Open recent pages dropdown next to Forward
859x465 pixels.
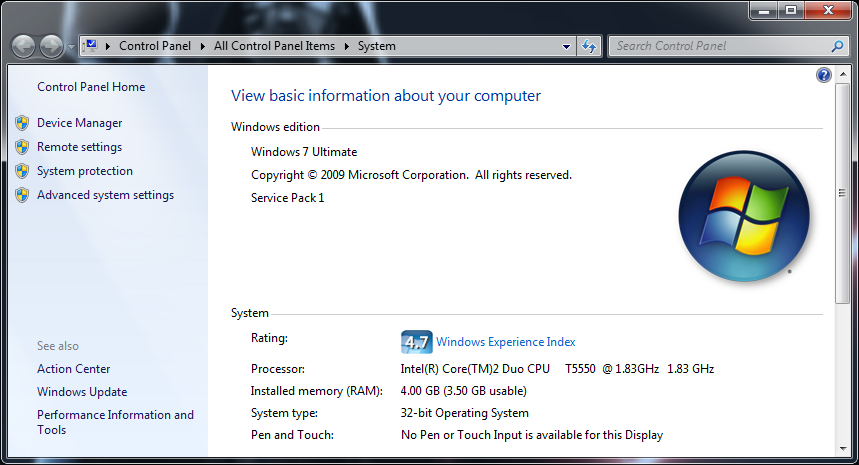pyautogui.click(x=71, y=47)
